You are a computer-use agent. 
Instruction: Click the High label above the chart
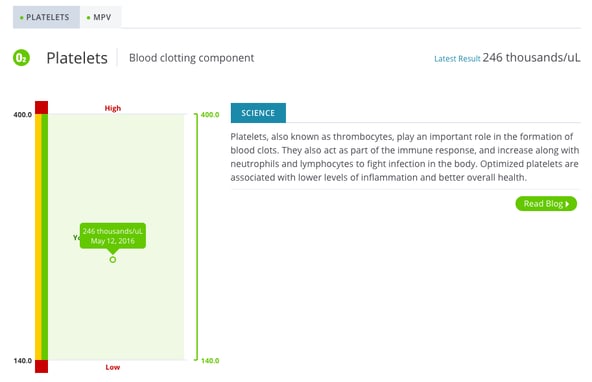(x=113, y=108)
